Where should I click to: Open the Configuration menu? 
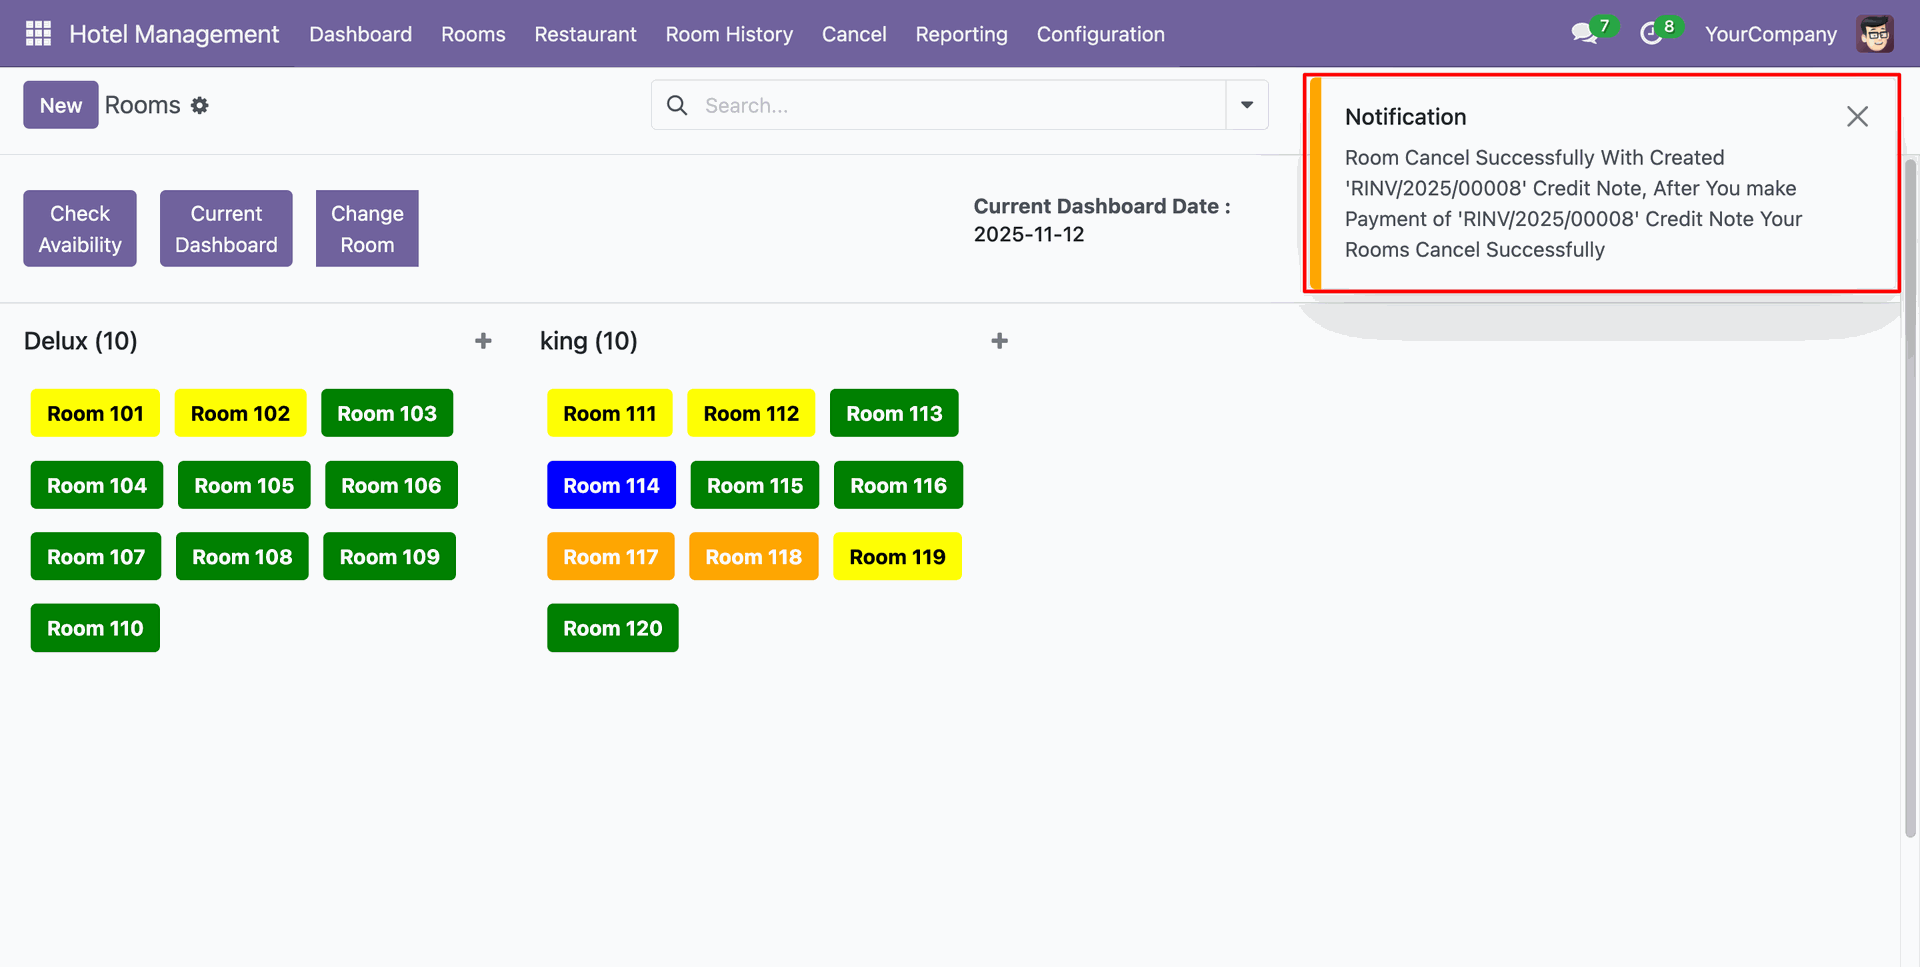click(1100, 34)
